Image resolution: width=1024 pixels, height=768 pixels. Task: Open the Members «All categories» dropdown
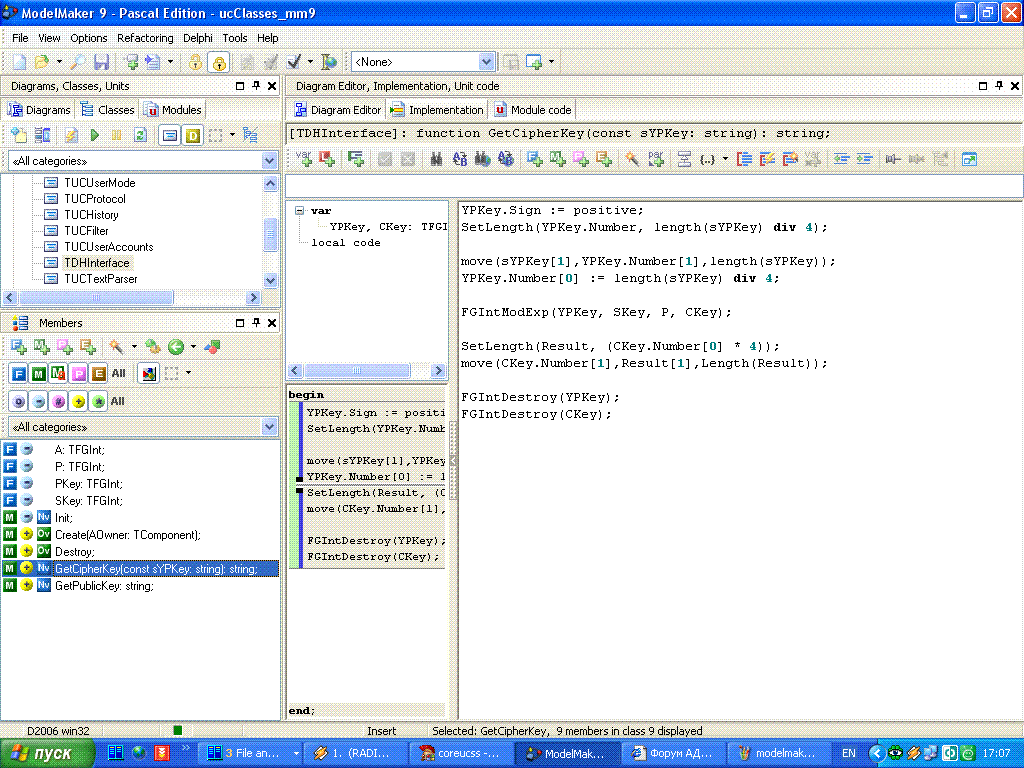[269, 427]
